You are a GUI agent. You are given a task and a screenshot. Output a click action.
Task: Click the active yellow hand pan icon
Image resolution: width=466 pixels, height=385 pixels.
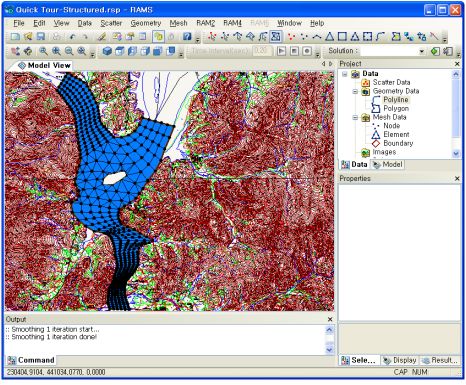point(158,36)
